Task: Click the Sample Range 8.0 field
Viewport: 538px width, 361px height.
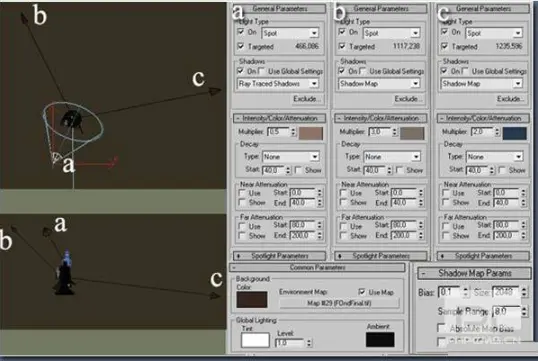Action: 506,312
